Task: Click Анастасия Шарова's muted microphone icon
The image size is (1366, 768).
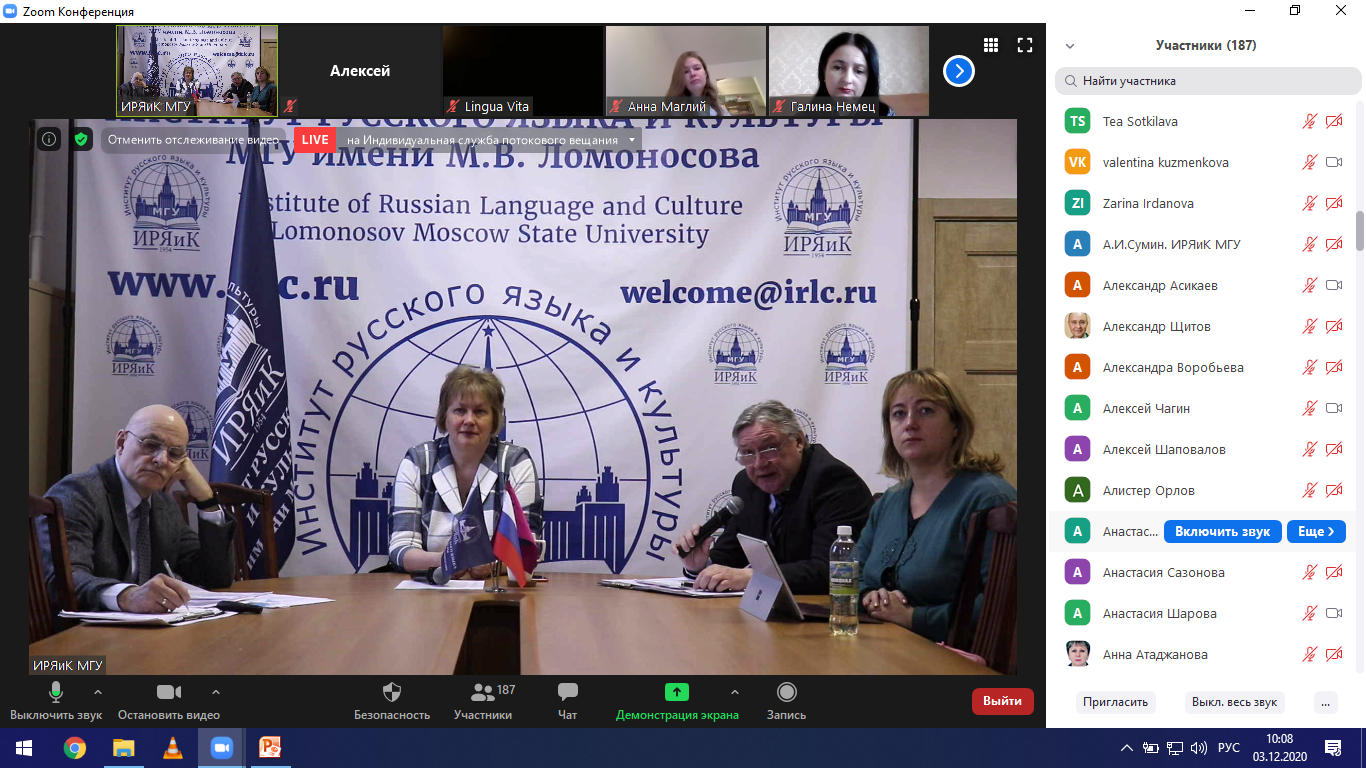Action: (x=1309, y=613)
